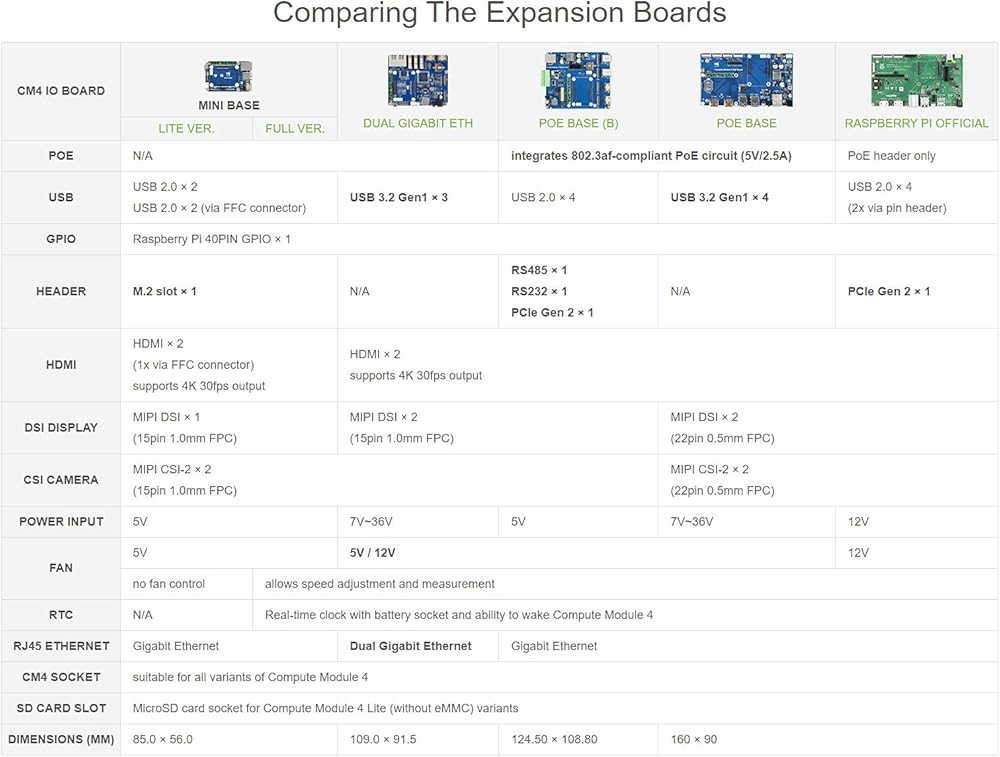The height and width of the screenshot is (757, 1000).
Task: Click the PoE Base board image
Action: [746, 80]
